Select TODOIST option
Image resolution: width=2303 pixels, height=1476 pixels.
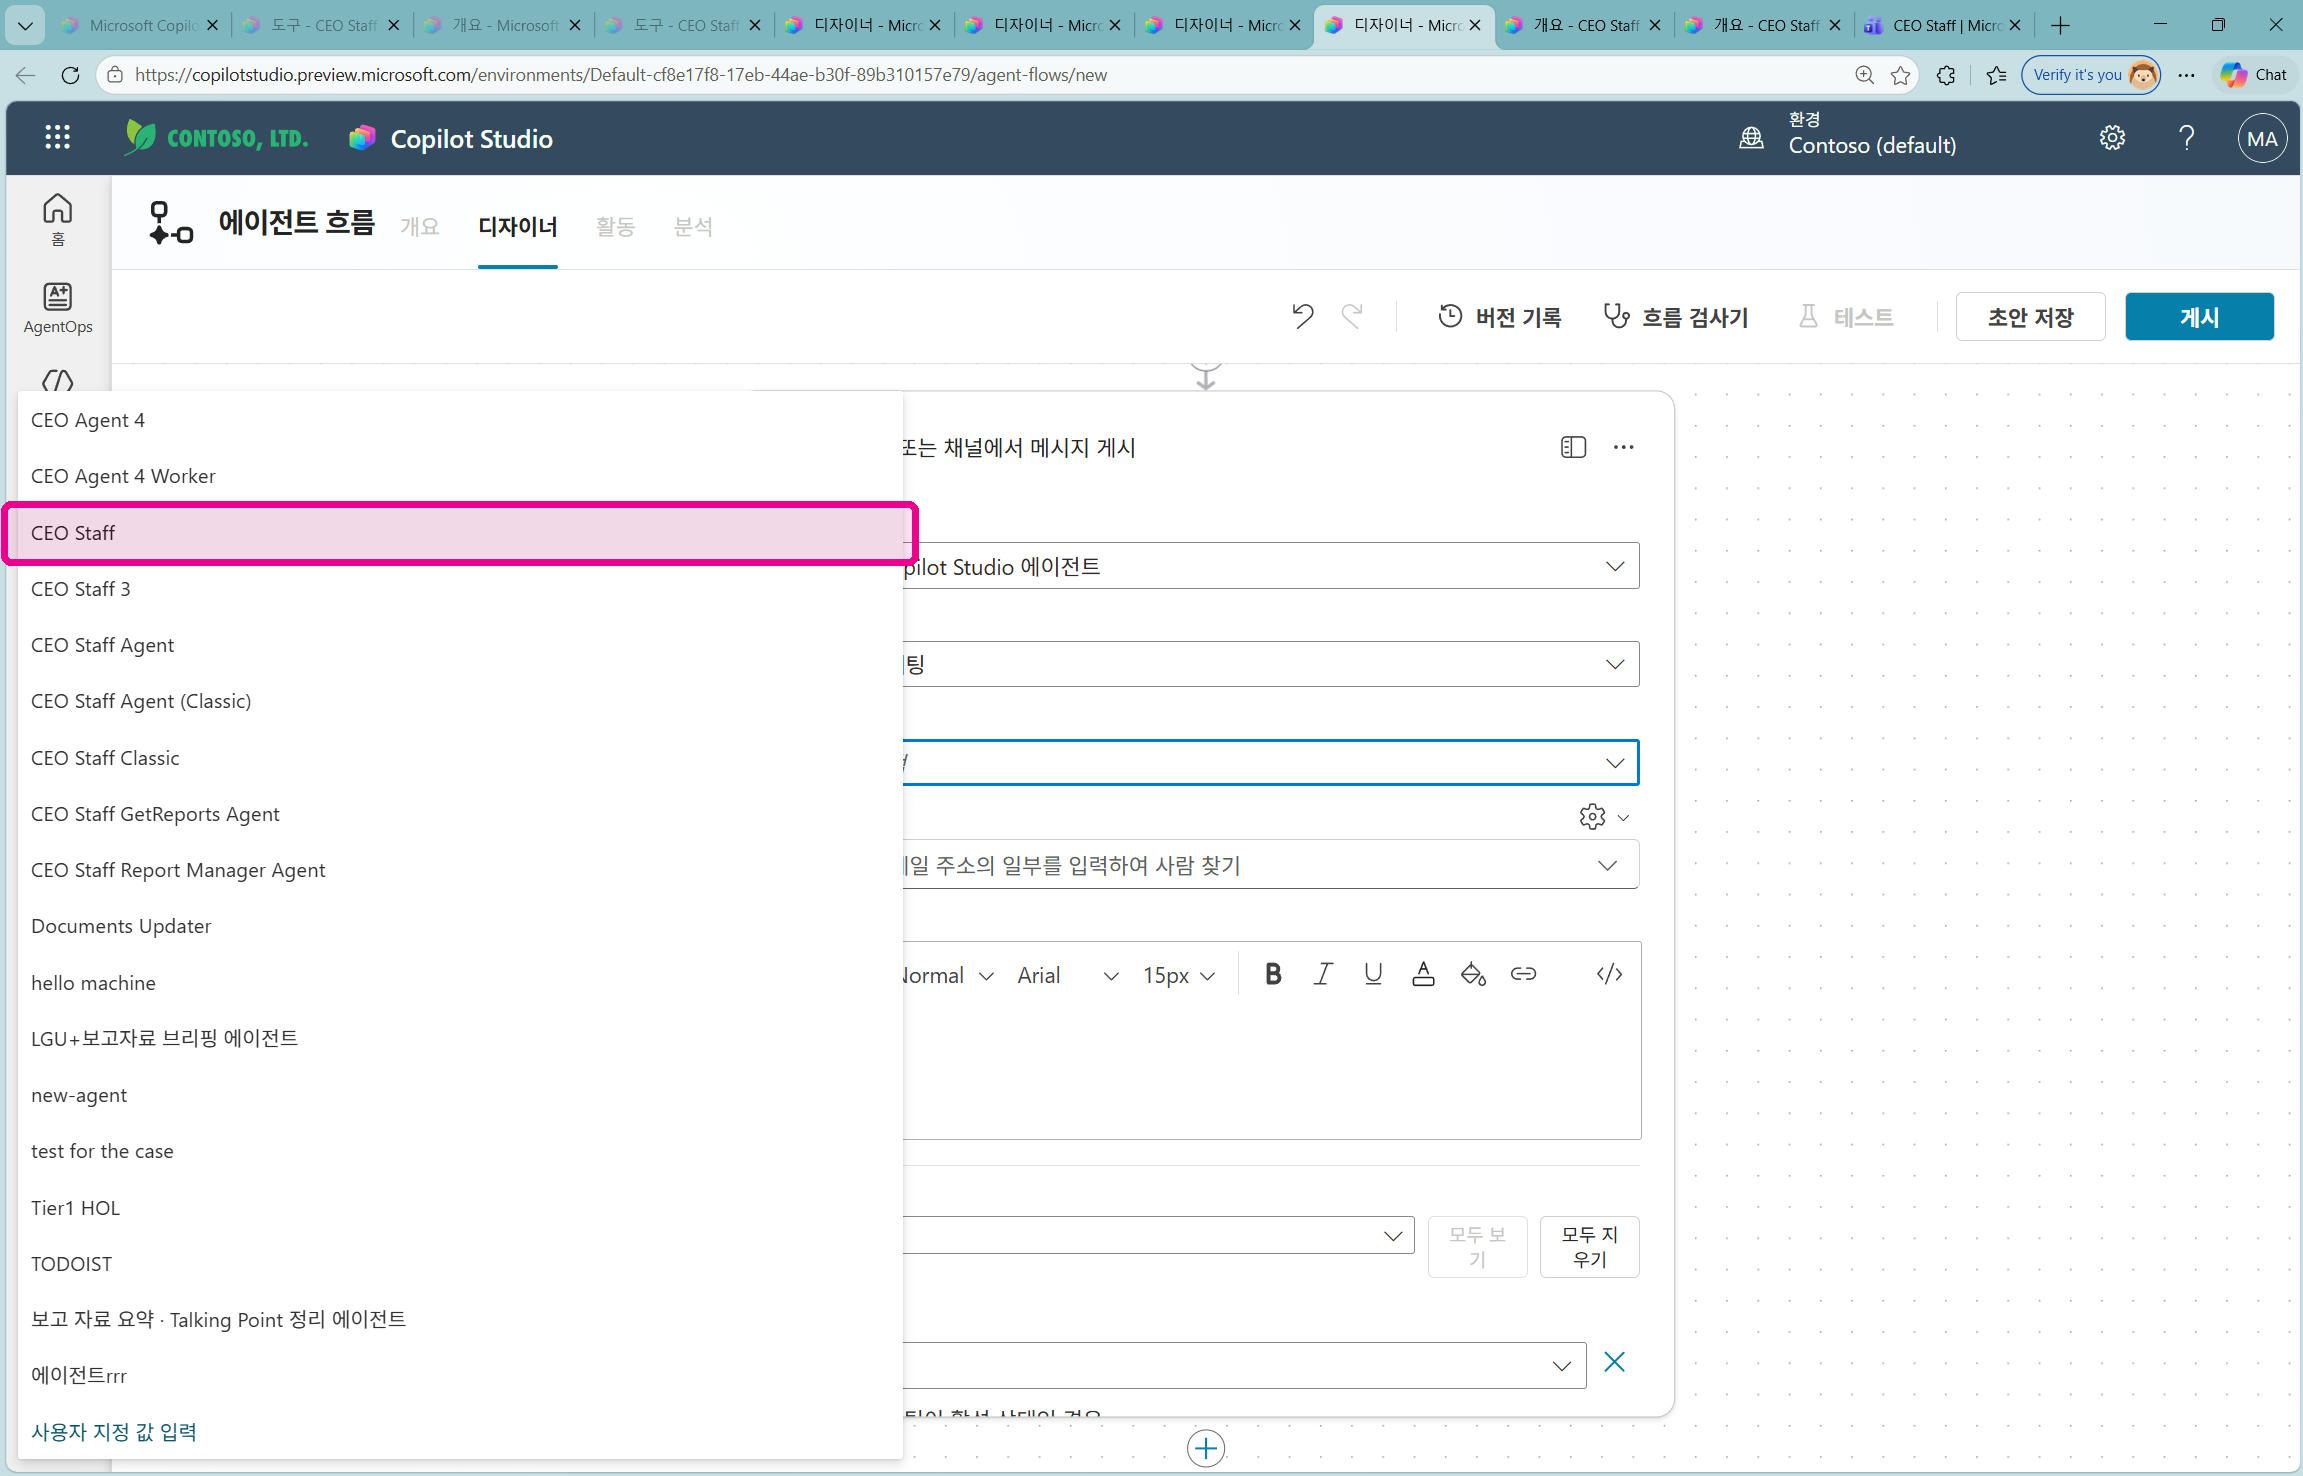click(x=460, y=1264)
